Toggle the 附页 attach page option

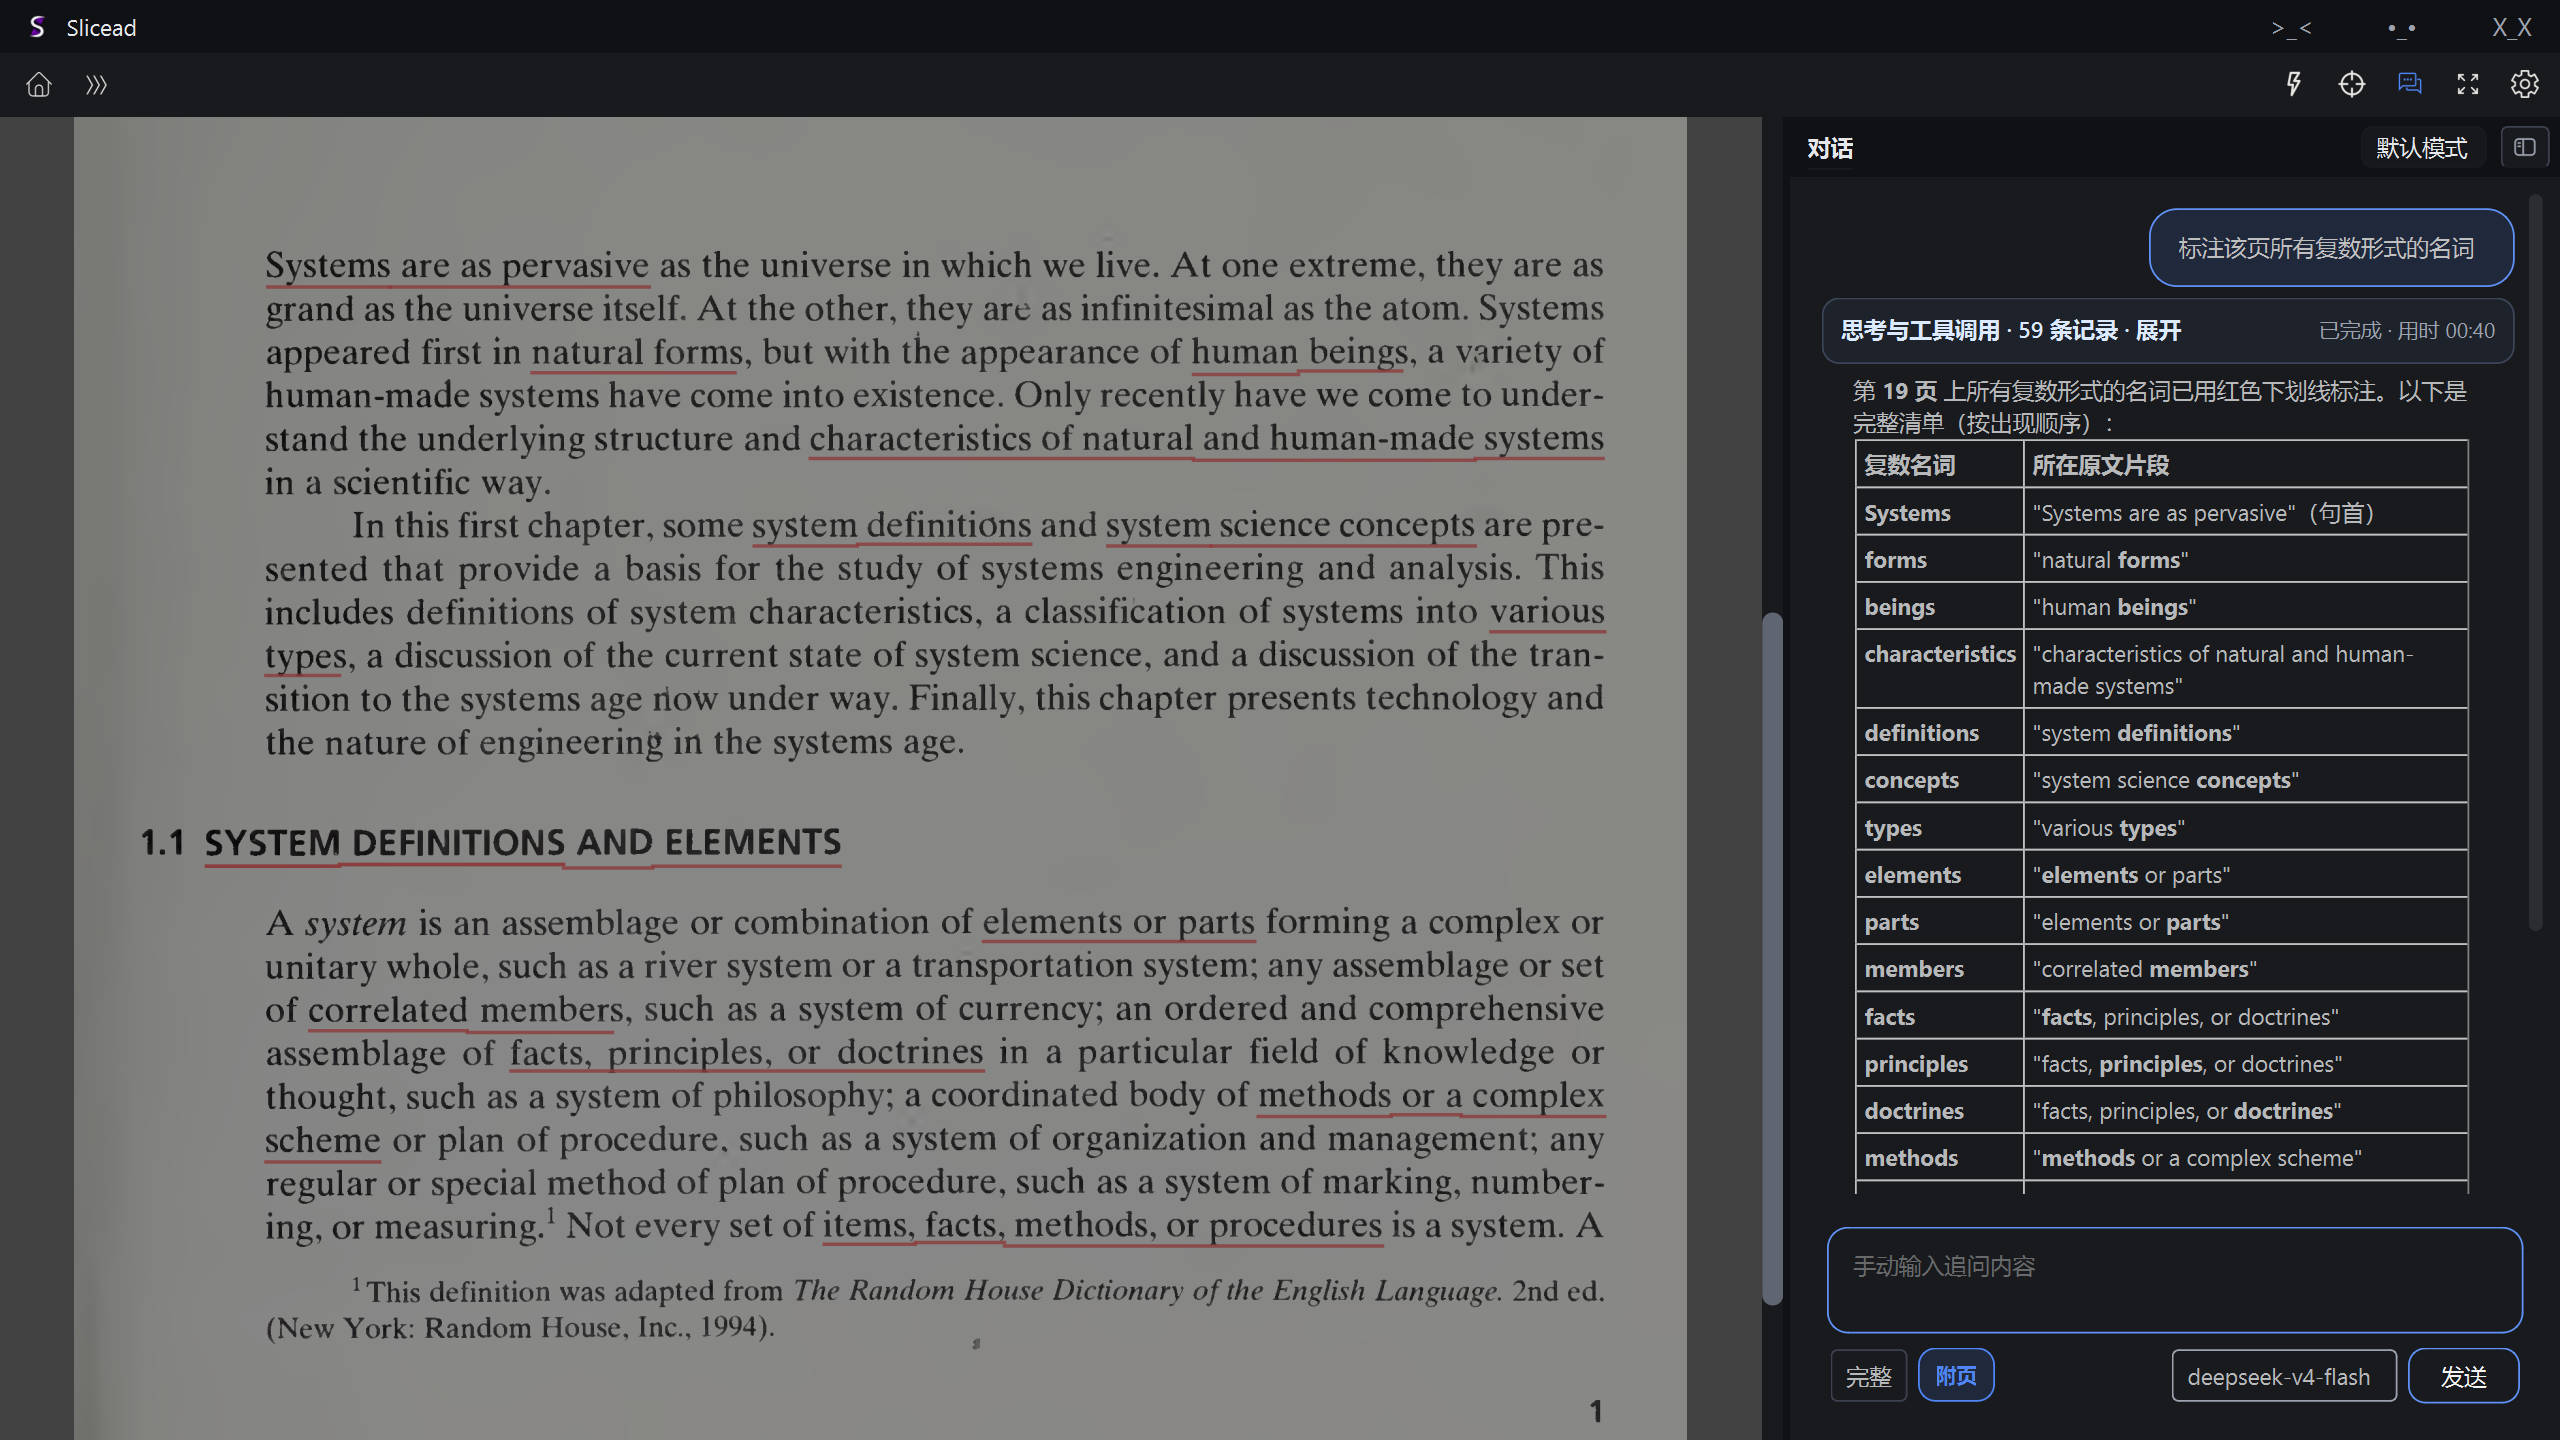pyautogui.click(x=1956, y=1376)
